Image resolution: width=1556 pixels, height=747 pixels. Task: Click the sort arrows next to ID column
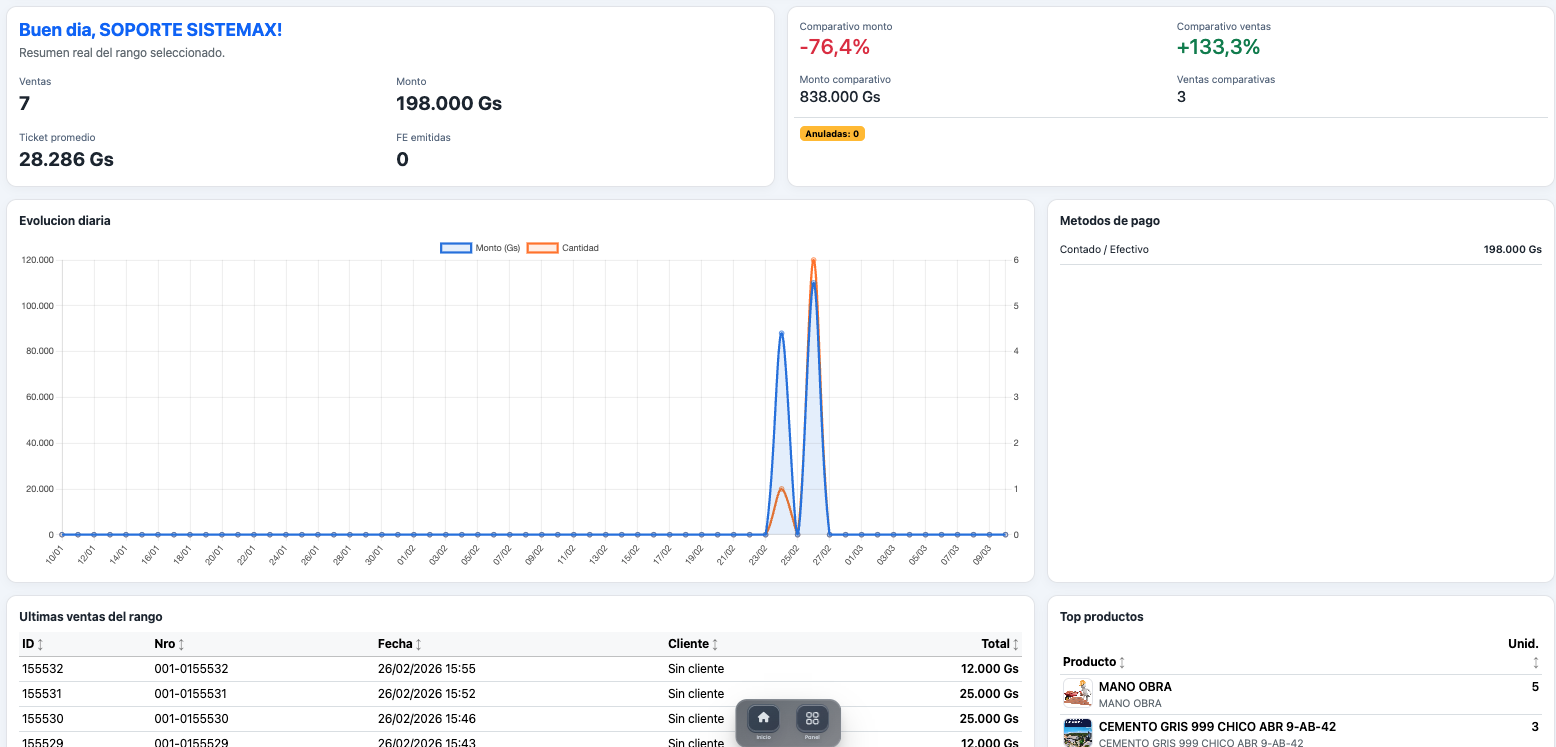40,645
